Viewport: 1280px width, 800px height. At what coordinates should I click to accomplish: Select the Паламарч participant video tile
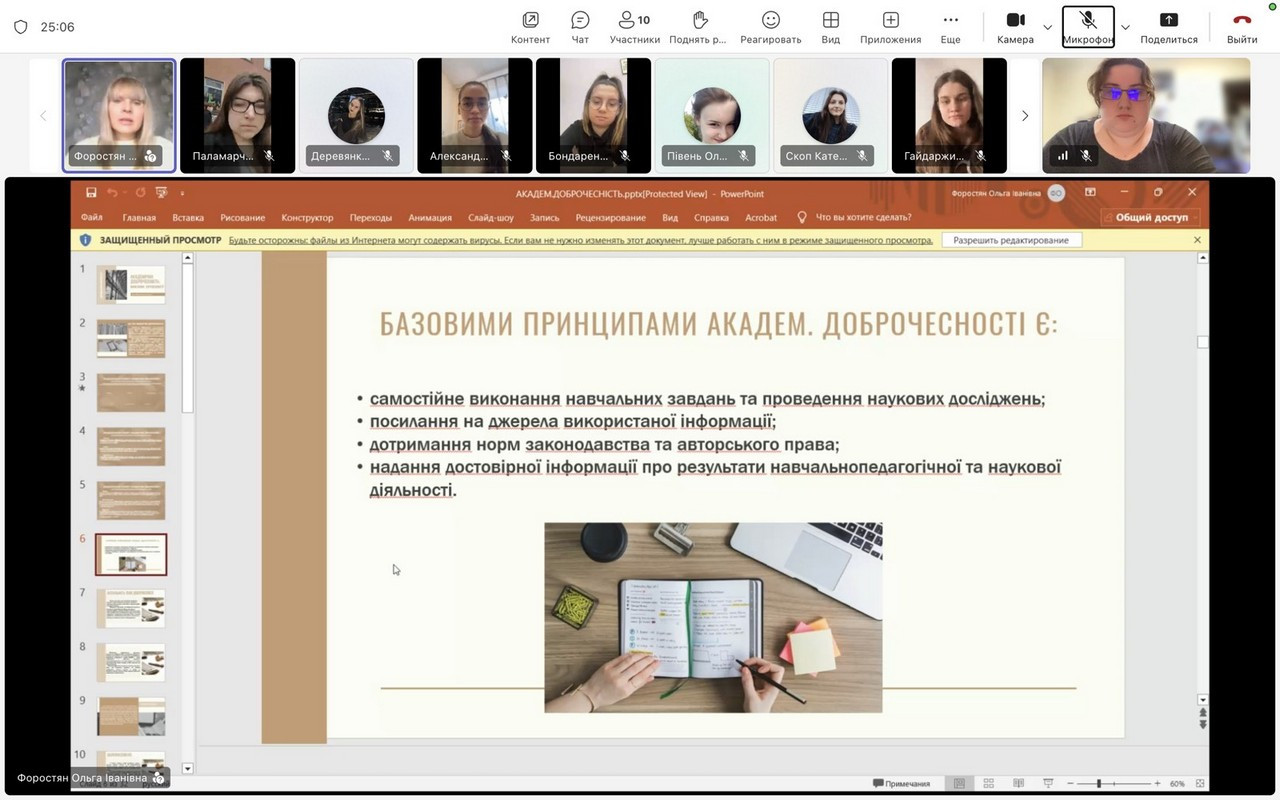238,115
